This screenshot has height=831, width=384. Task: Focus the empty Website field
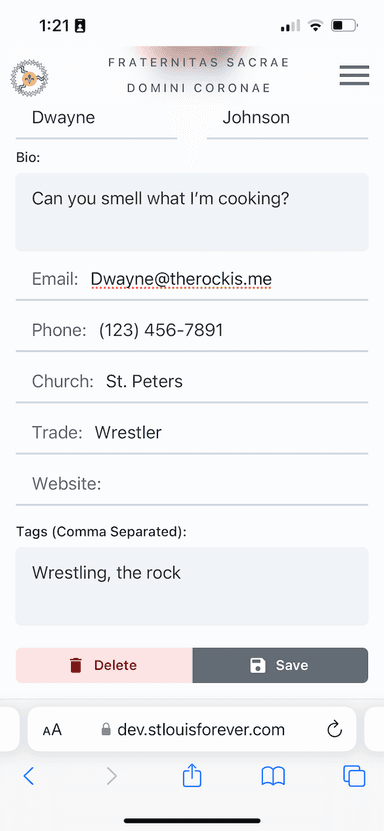coord(192,484)
